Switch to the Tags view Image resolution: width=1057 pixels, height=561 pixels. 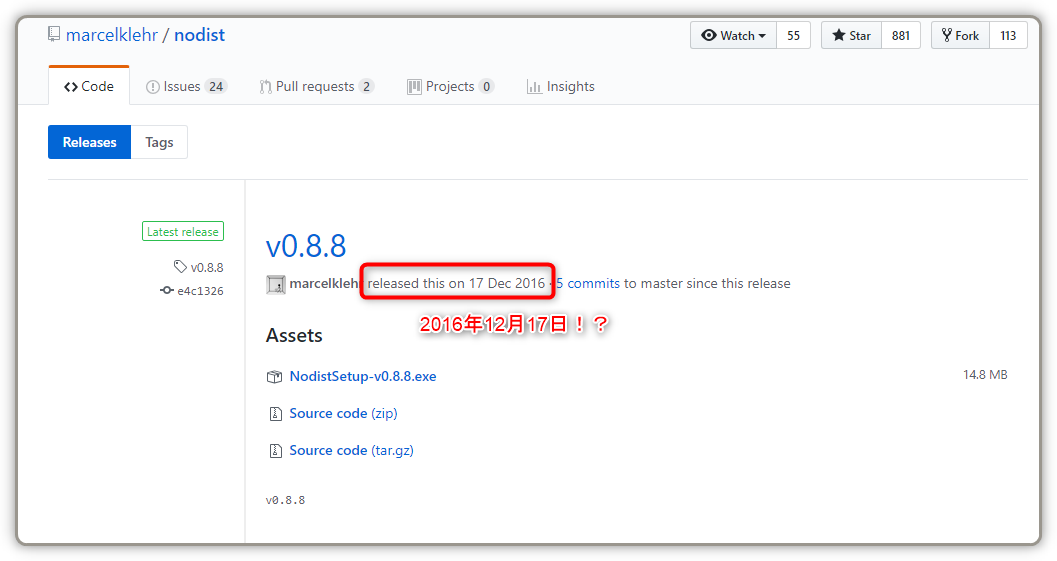[x=159, y=142]
